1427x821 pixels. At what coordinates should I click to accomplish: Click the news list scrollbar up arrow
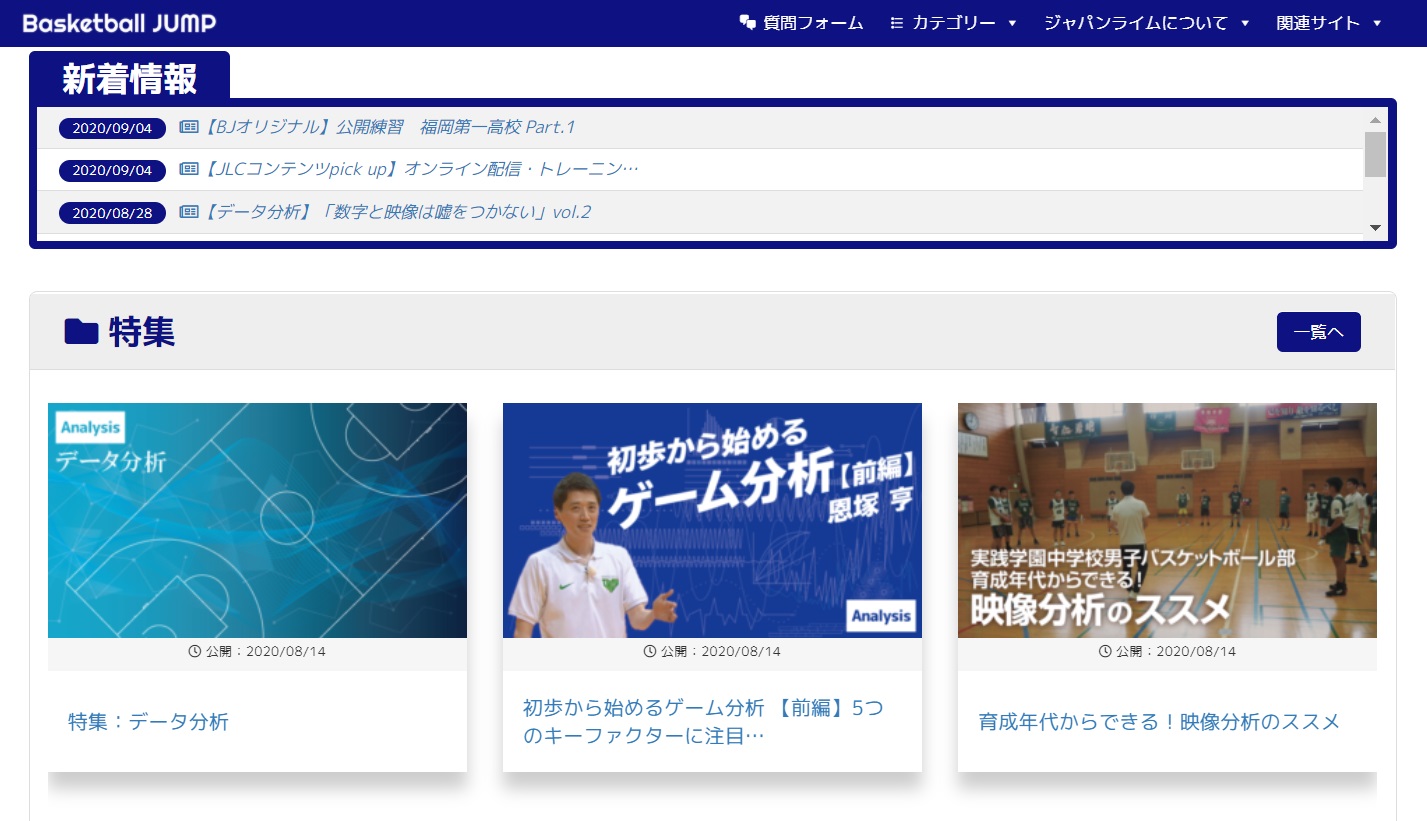[x=1375, y=119]
